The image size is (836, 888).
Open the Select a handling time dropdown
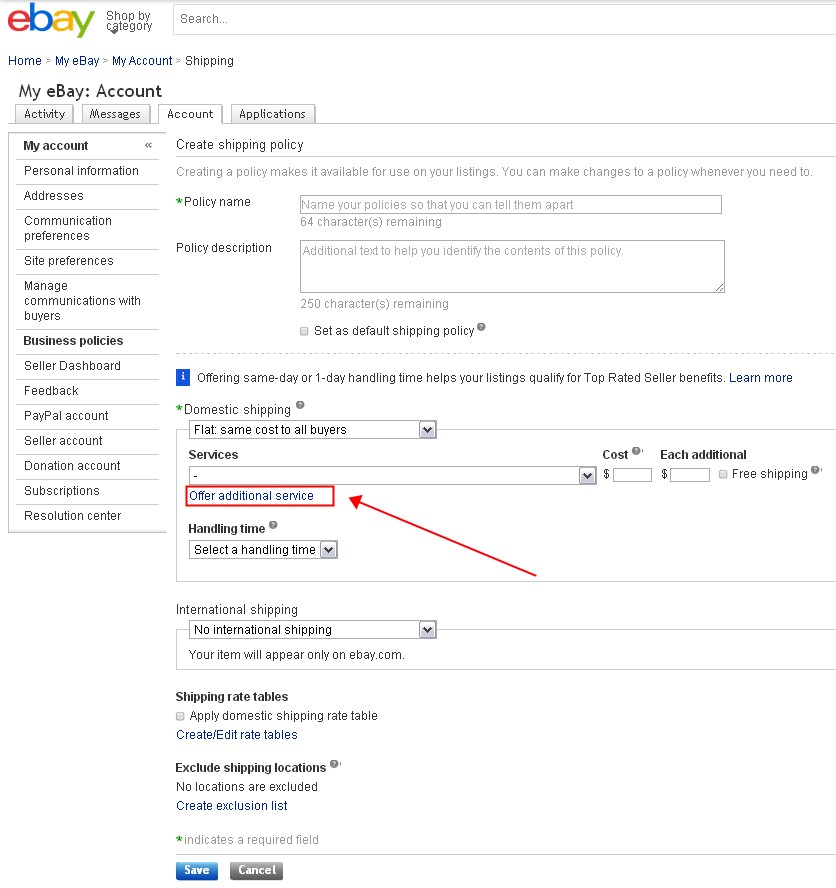coord(329,549)
